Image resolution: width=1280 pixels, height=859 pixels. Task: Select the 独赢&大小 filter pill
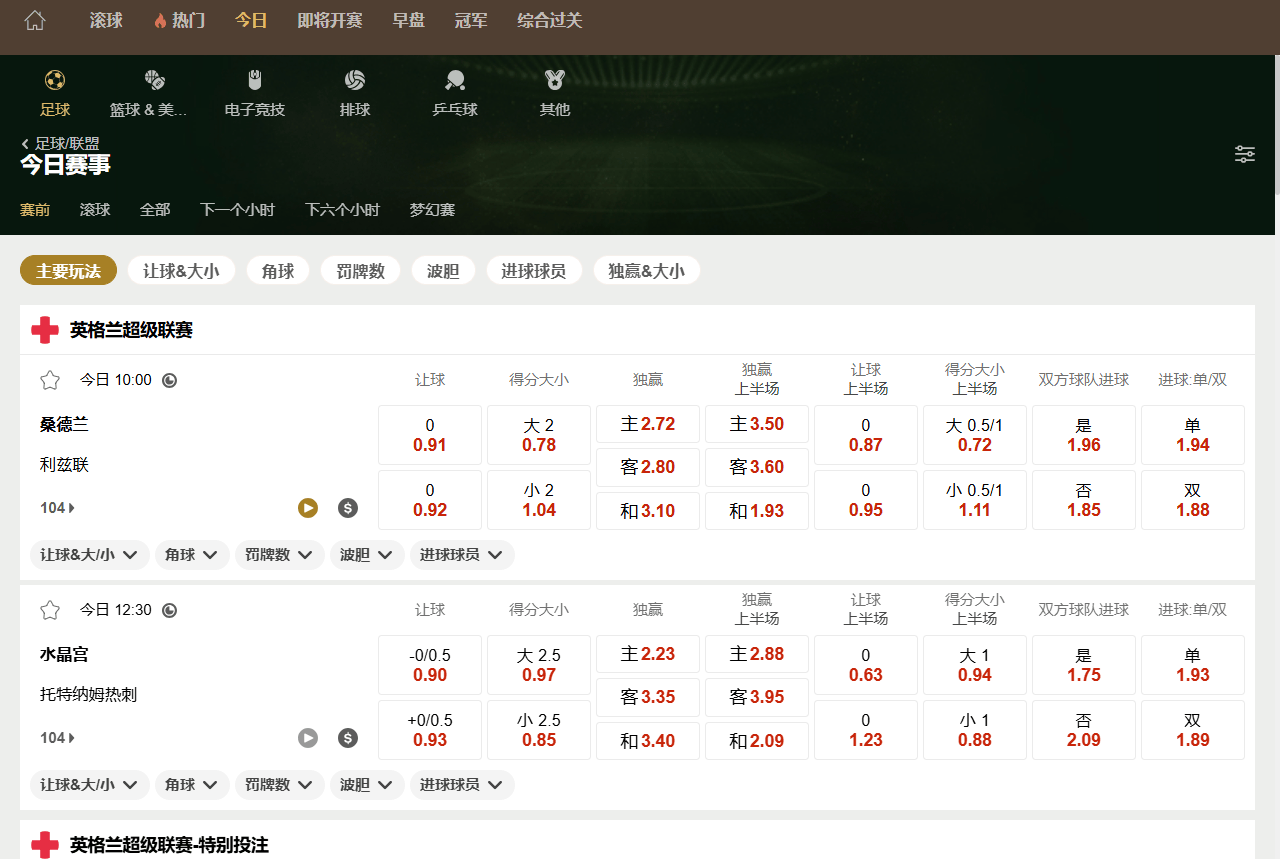click(x=646, y=270)
